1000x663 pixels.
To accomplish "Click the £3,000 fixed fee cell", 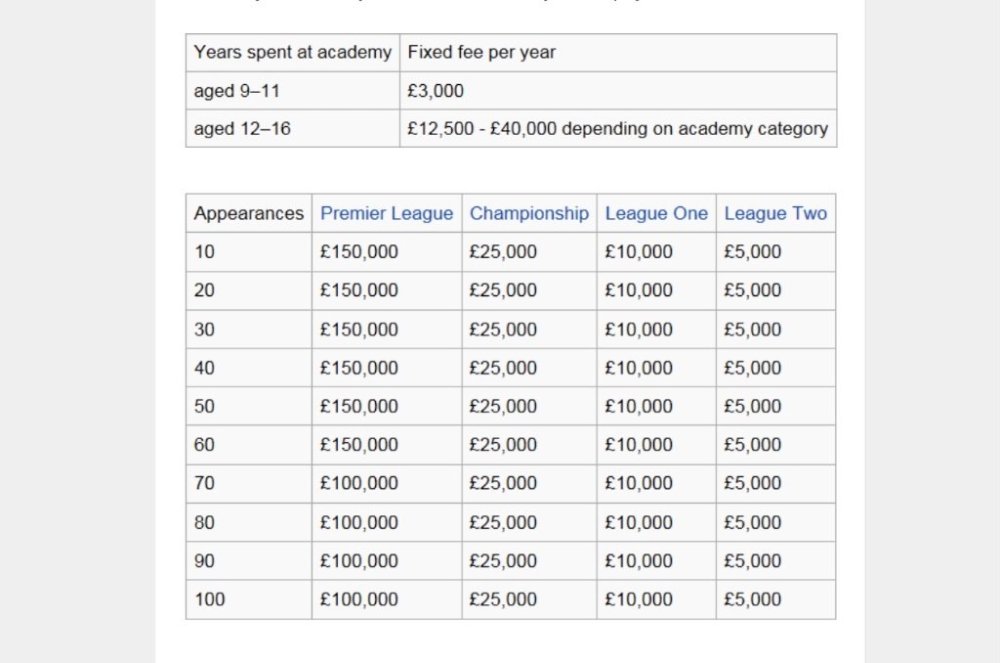I will [x=436, y=91].
